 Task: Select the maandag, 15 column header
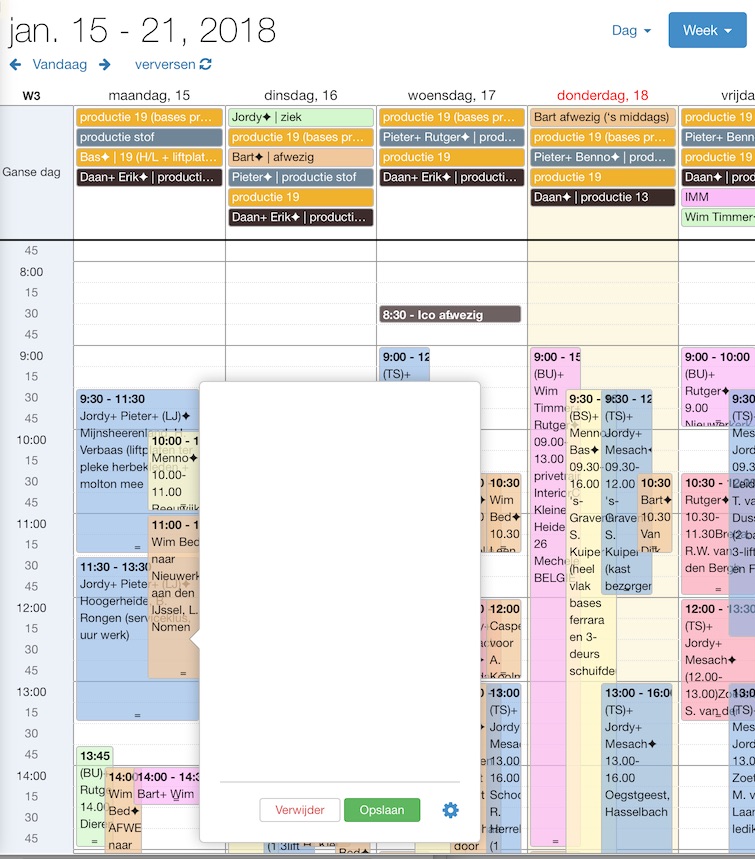tap(149, 95)
